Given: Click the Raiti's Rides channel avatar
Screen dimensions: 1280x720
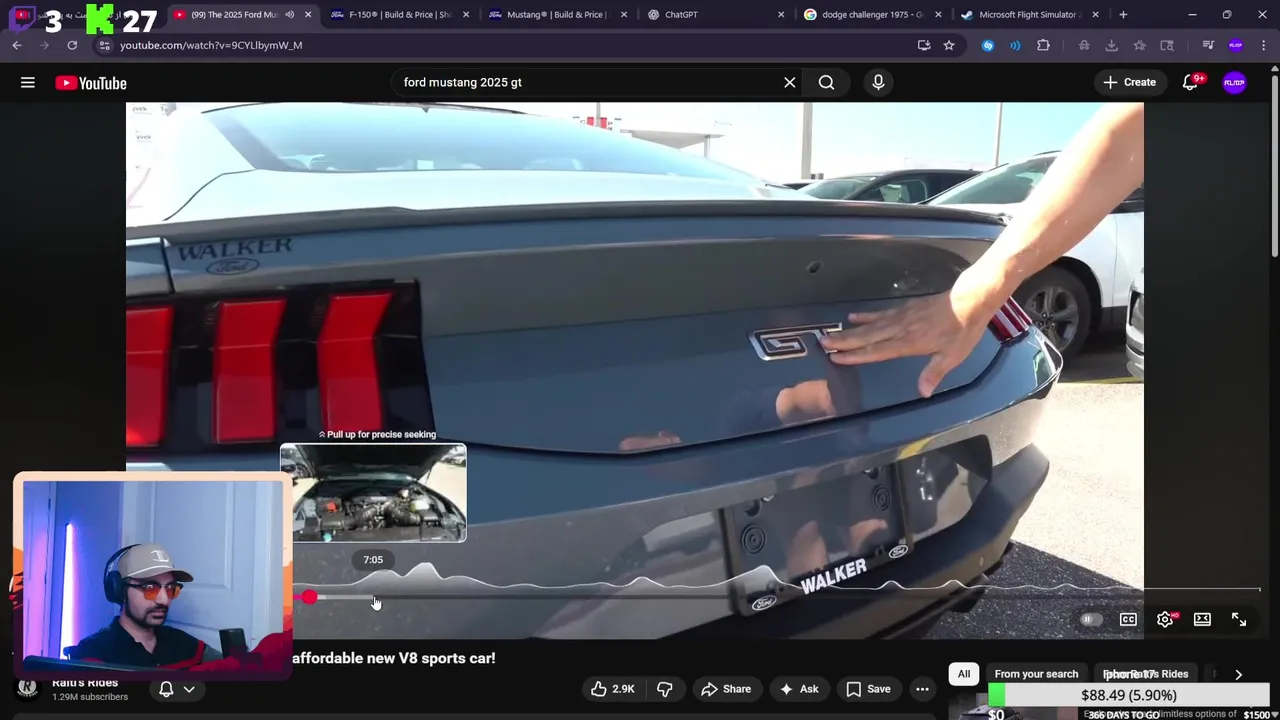Looking at the screenshot, I should pyautogui.click(x=28, y=688).
